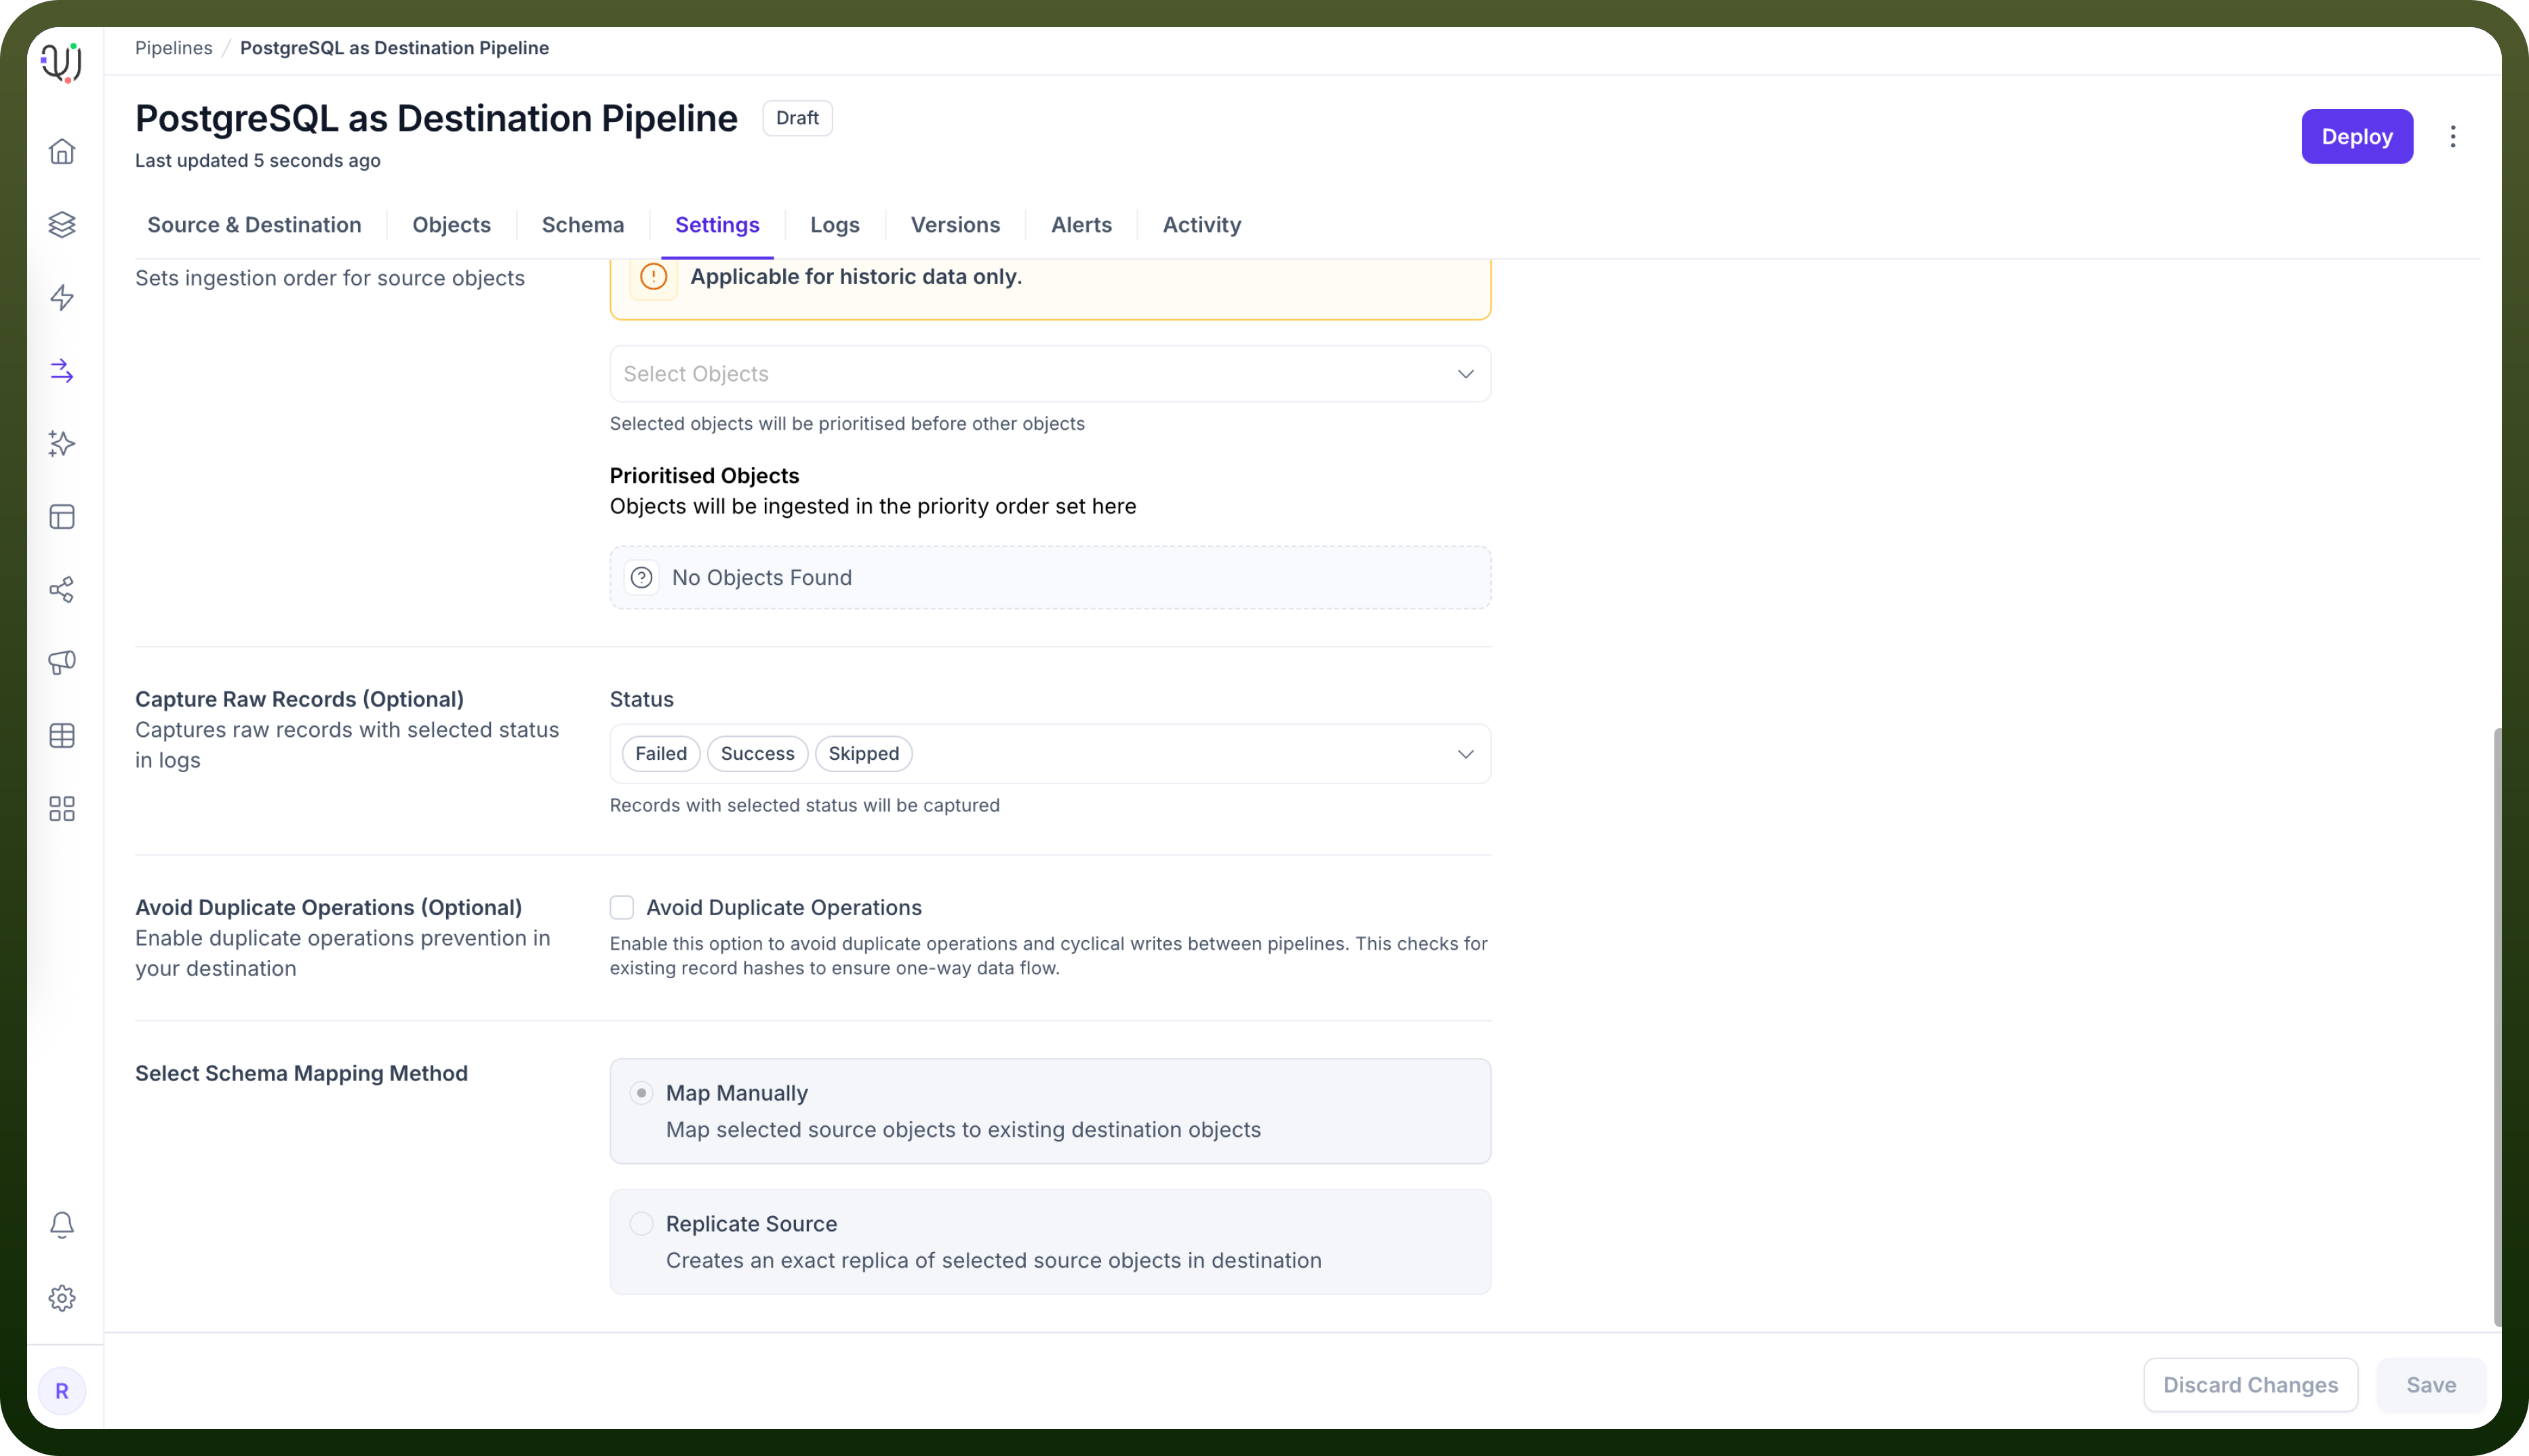Enable the Avoid Duplicate Operations checkbox
Screen dimensions: 2529x1456
pyautogui.click(x=622, y=907)
